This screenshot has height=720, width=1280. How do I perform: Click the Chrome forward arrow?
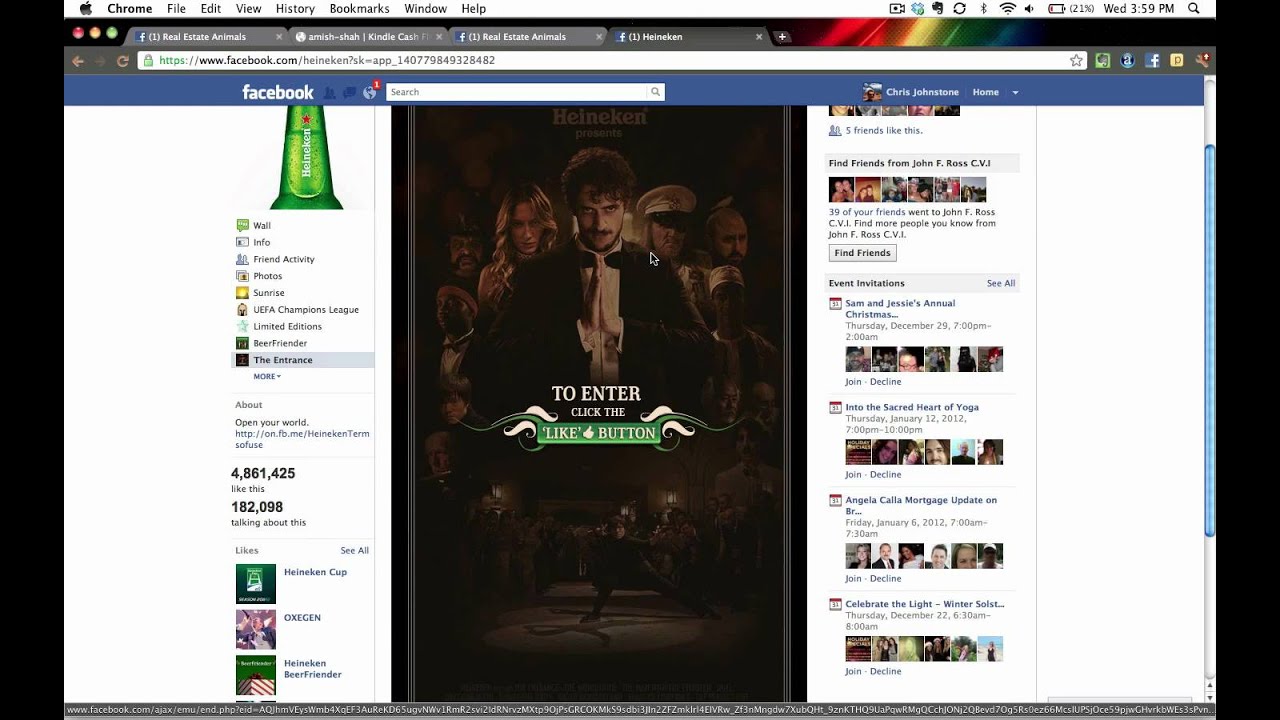pyautogui.click(x=100, y=61)
